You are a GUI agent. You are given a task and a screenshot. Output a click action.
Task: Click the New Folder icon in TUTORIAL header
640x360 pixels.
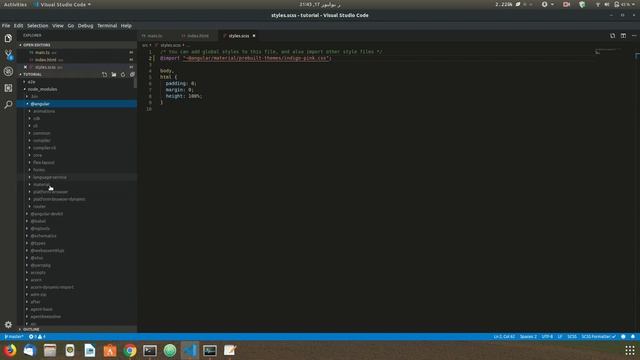[x=114, y=75]
